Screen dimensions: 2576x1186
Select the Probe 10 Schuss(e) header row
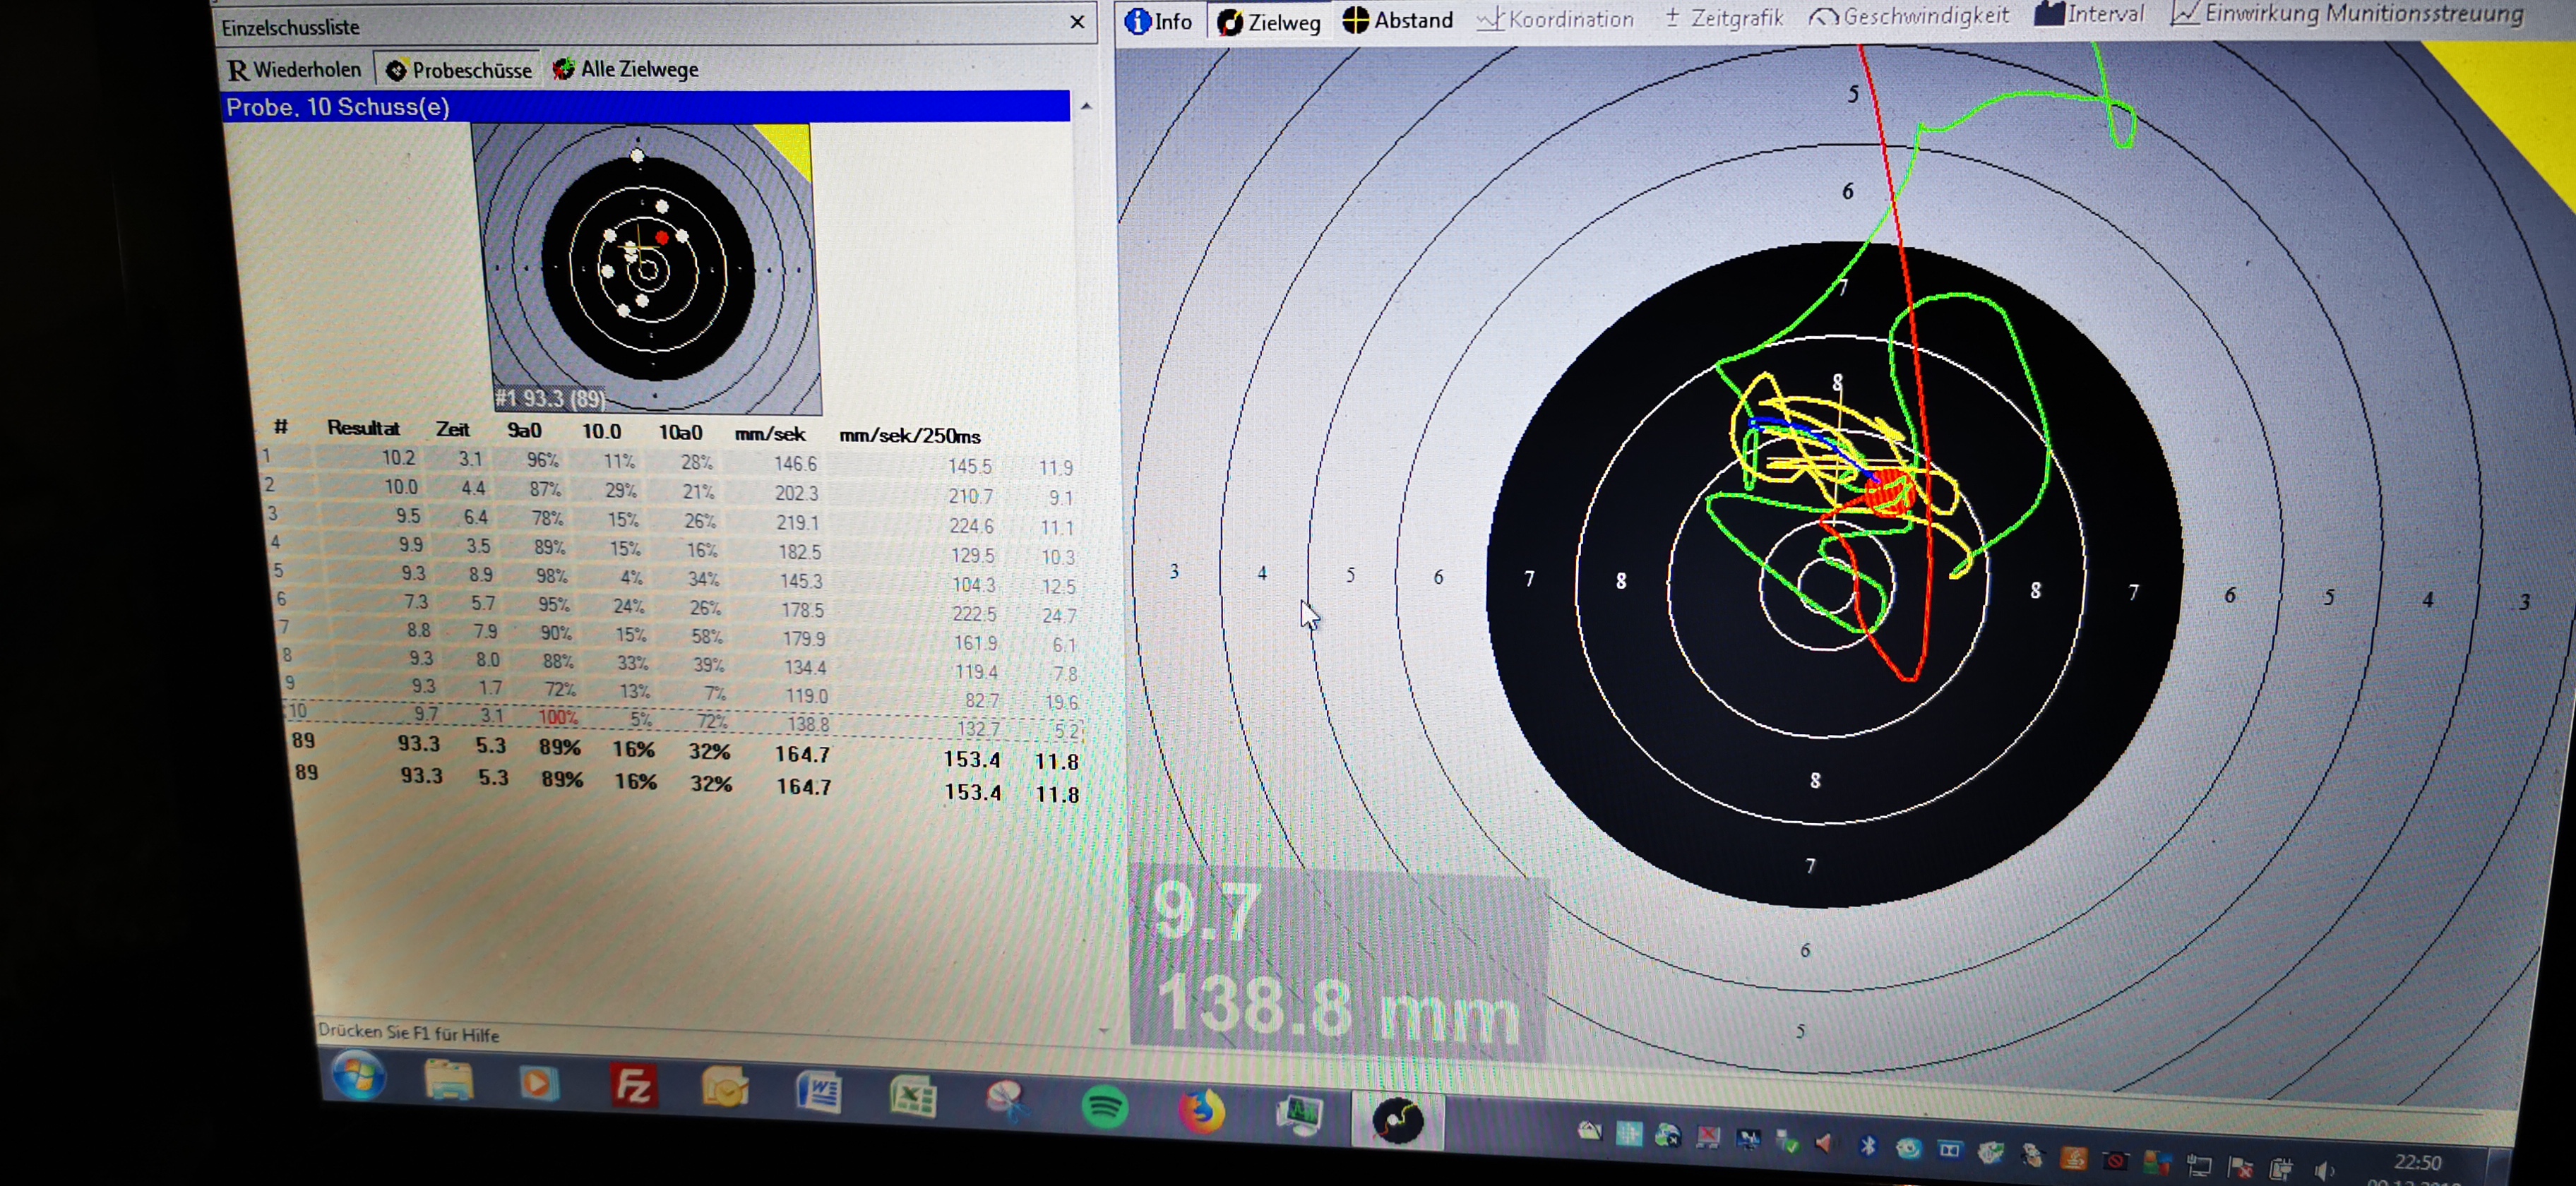(x=644, y=107)
